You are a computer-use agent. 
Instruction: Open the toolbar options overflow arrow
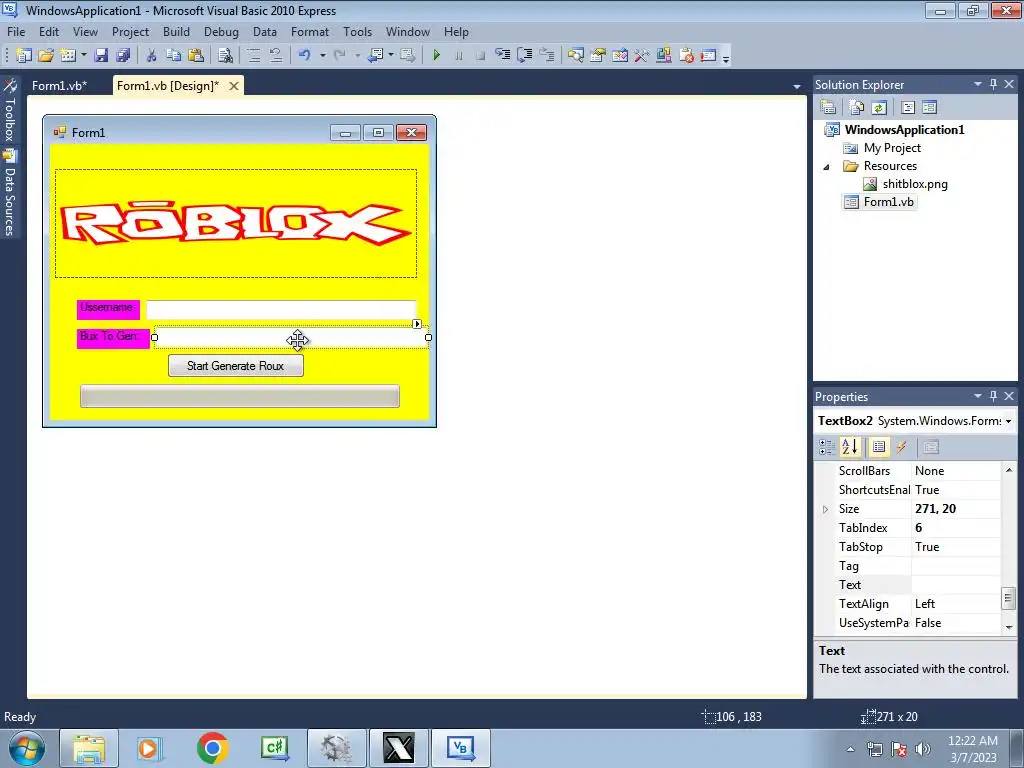726,58
